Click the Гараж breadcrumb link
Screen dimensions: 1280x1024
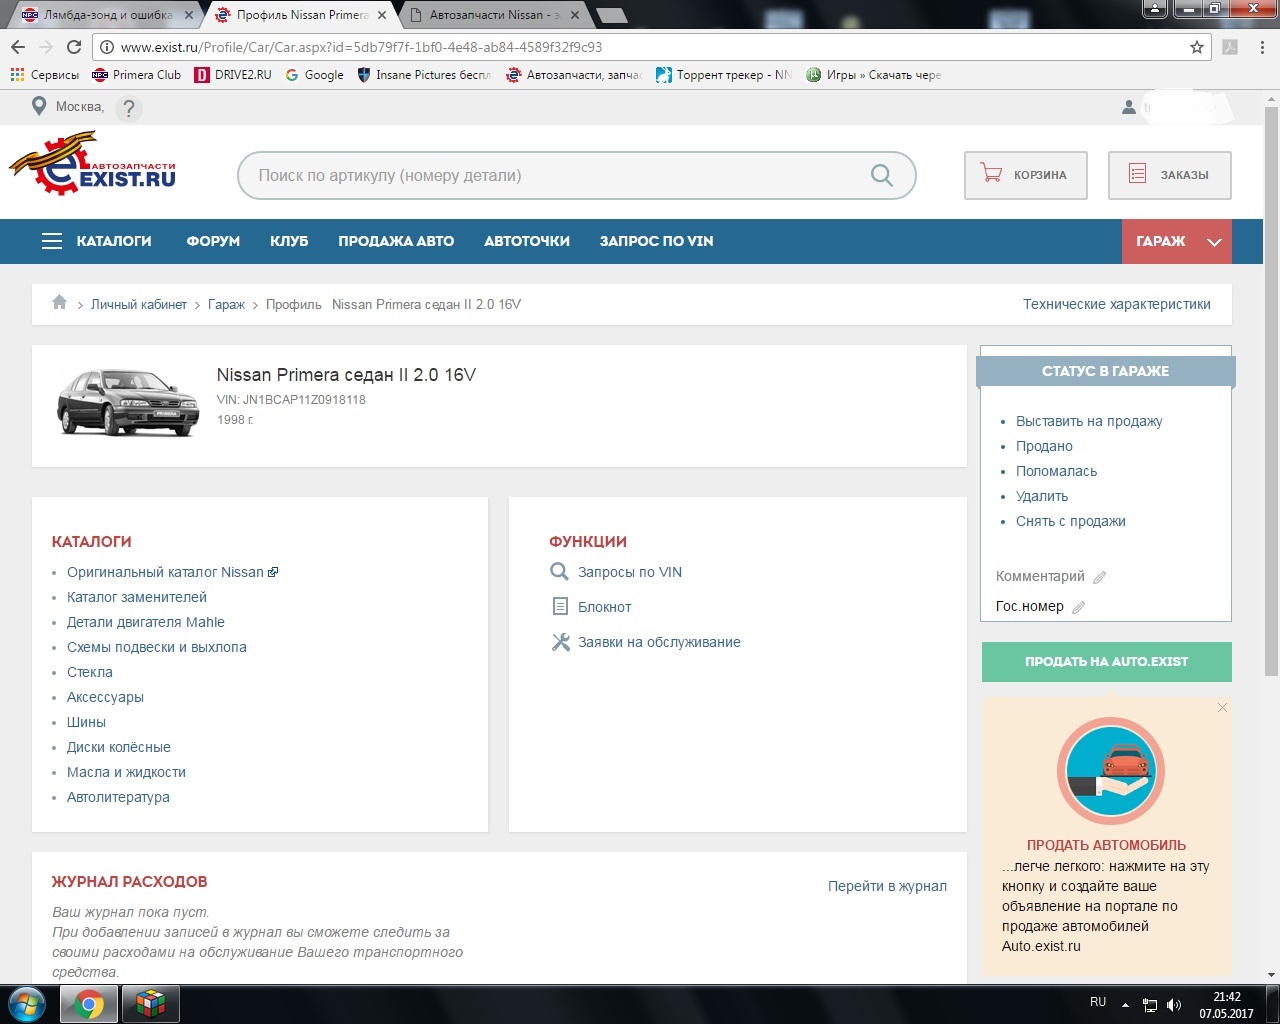(x=226, y=304)
